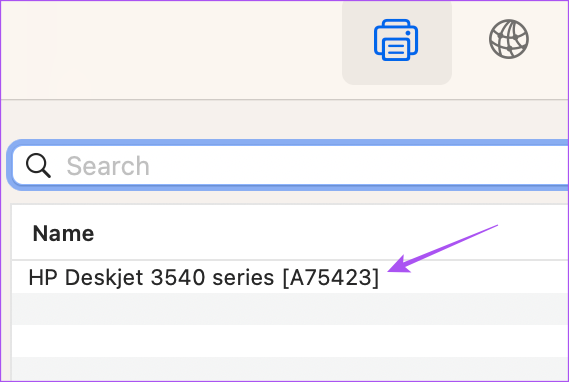
Task: Click the empty white row below gray row
Action: (290, 341)
